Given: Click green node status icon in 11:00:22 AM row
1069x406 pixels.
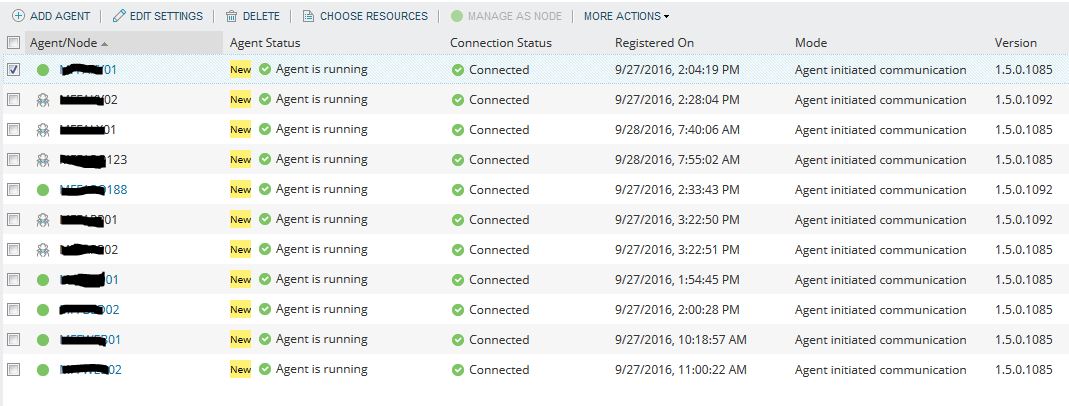Looking at the screenshot, I should [43, 370].
